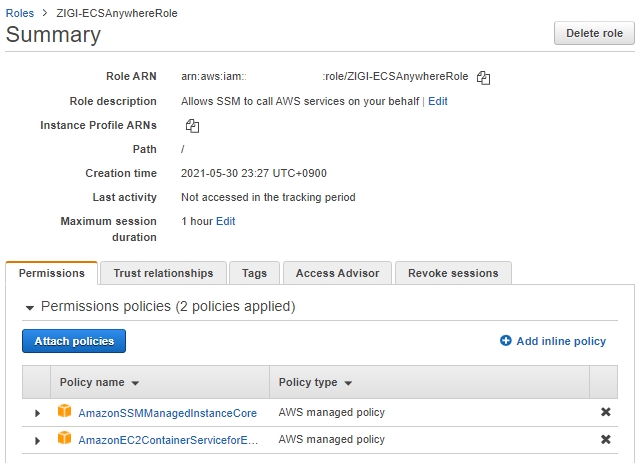Sort by Policy name column arrow
This screenshot has height=463, width=638.
(135, 383)
